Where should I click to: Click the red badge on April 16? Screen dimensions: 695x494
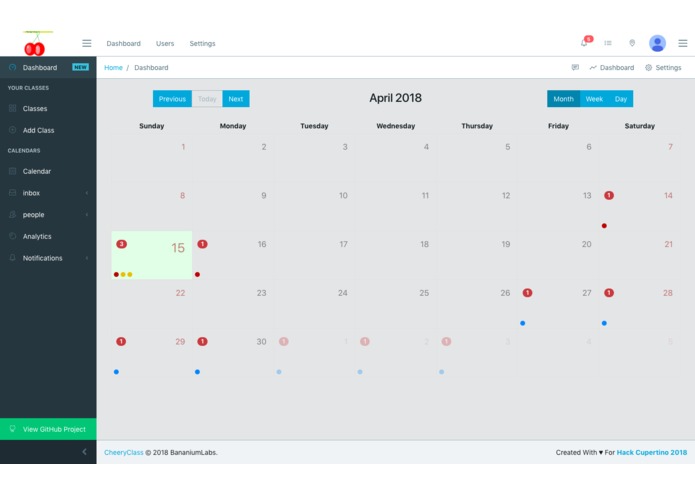pyautogui.click(x=203, y=244)
